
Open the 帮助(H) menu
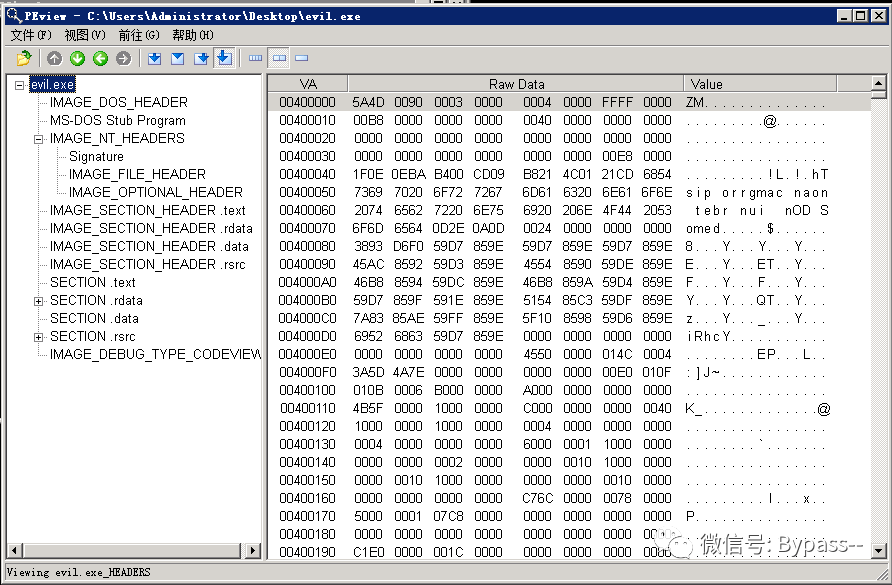(193, 35)
